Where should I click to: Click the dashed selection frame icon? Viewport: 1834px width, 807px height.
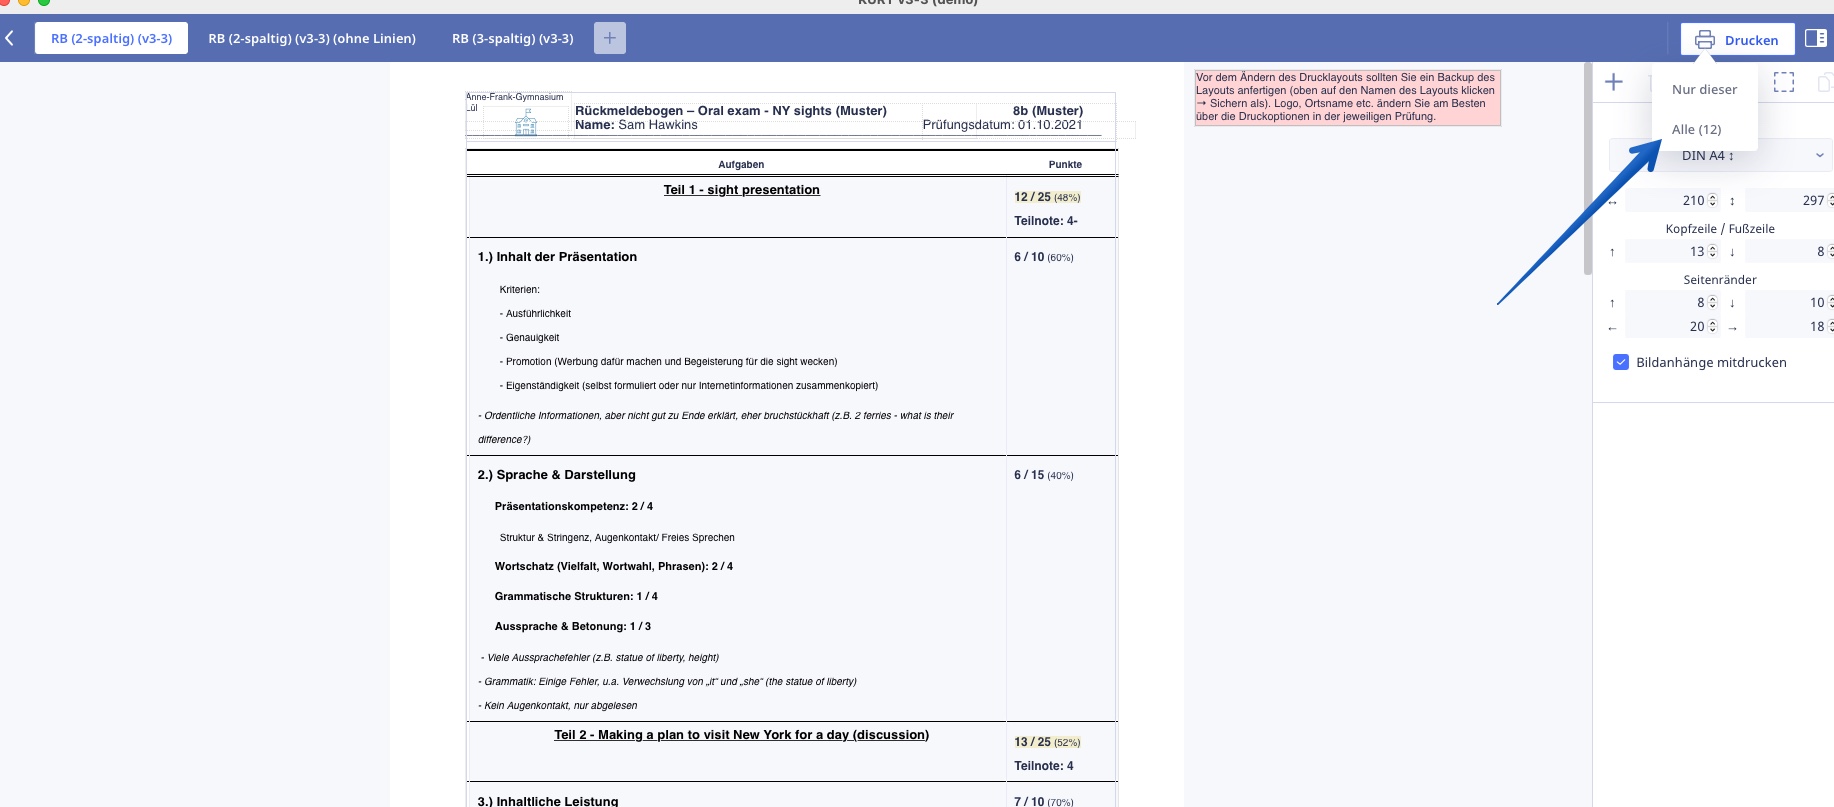tap(1784, 82)
